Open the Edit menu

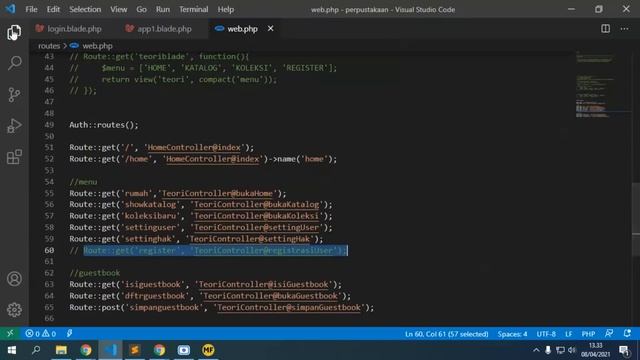[53, 9]
